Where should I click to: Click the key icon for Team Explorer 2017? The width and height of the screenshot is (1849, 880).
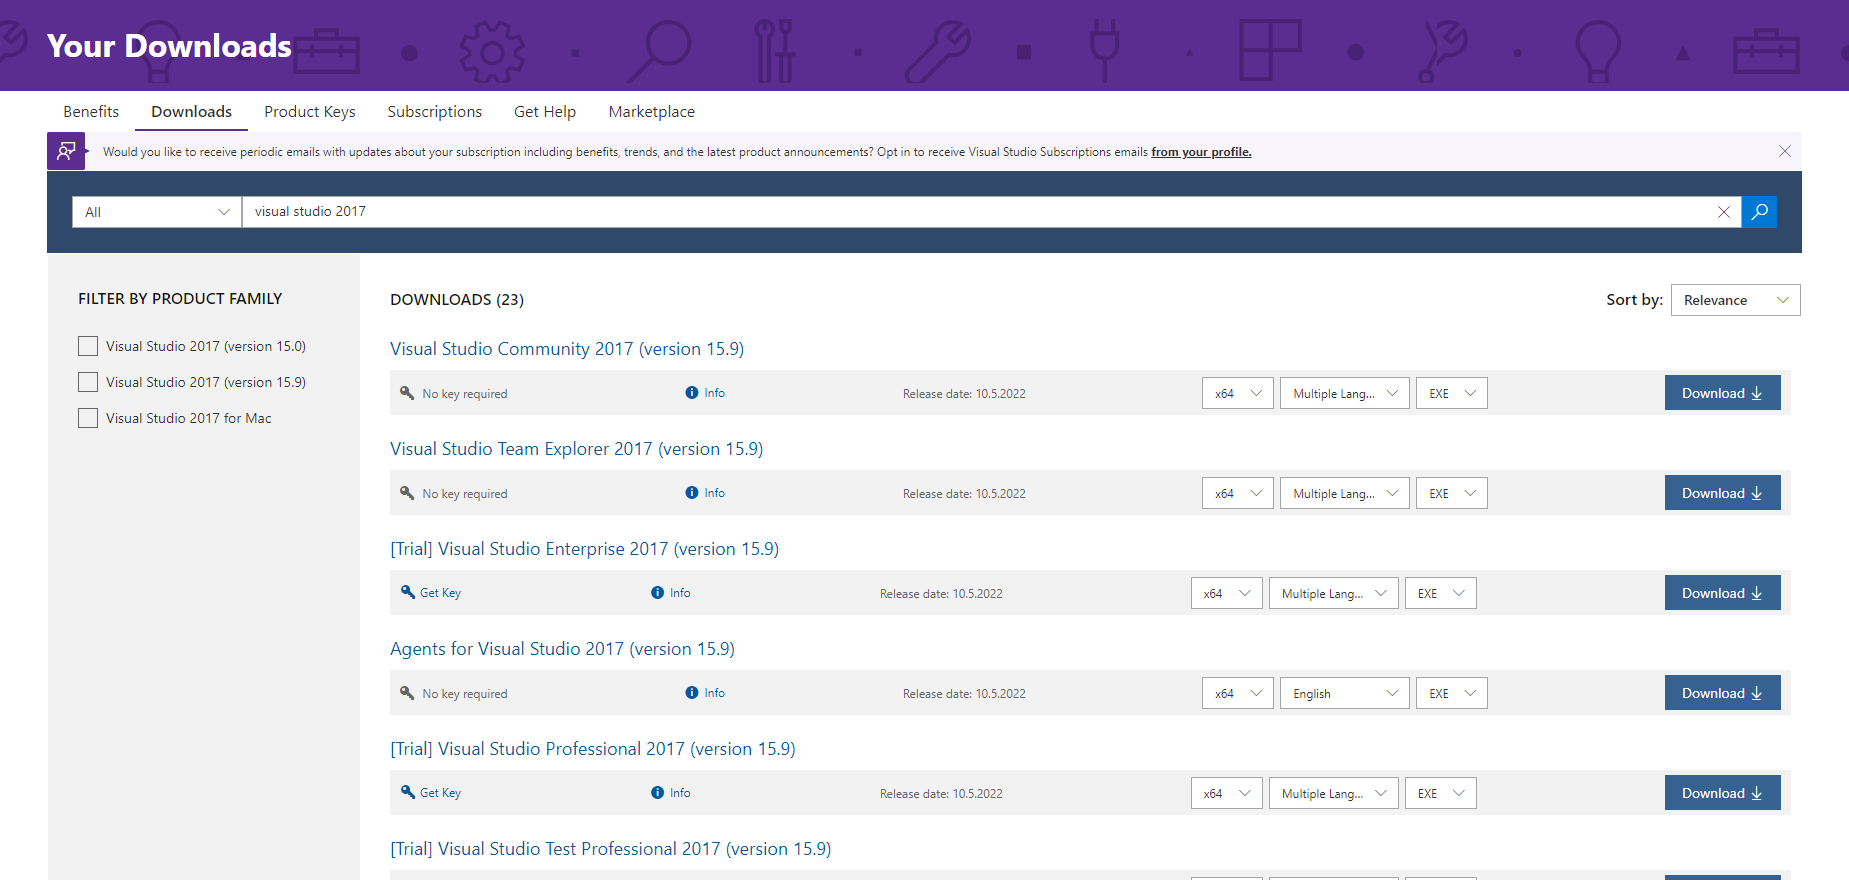tap(407, 493)
